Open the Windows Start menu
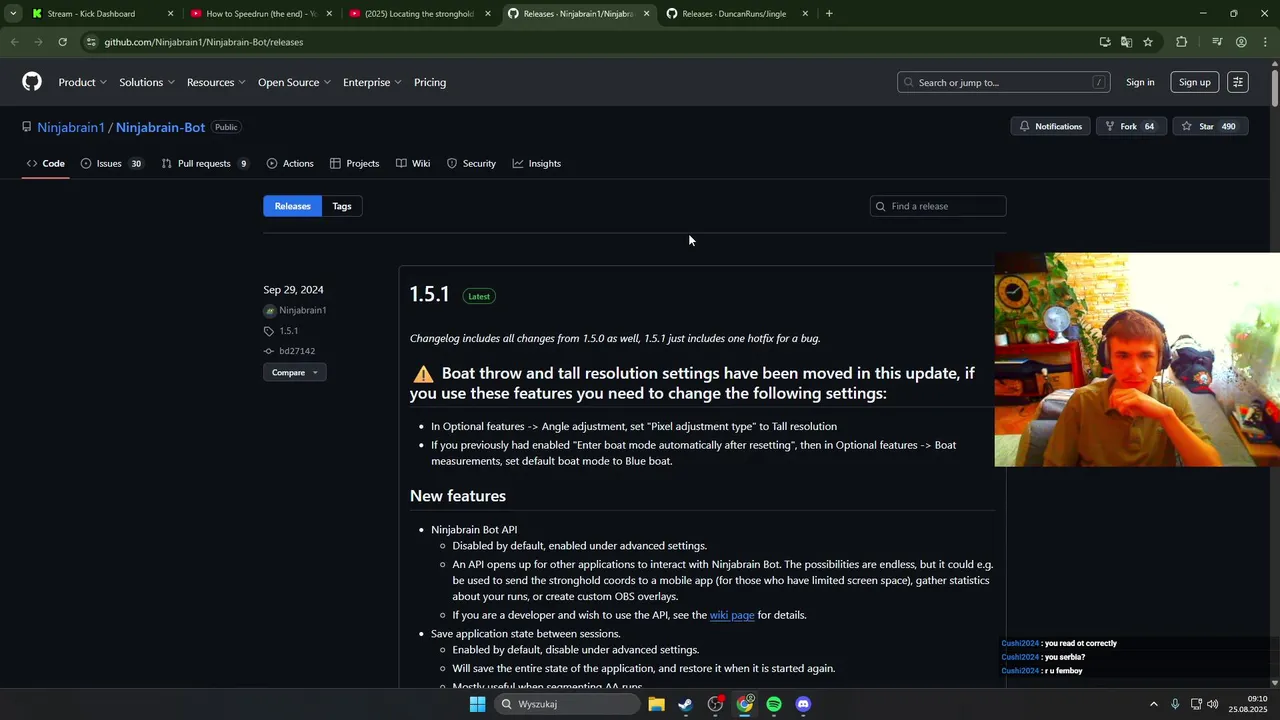This screenshot has height=720, width=1280. pos(477,704)
